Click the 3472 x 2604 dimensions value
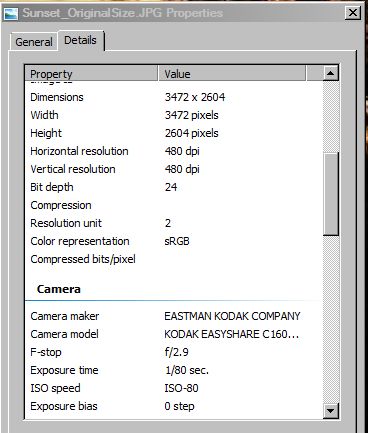 pos(195,97)
